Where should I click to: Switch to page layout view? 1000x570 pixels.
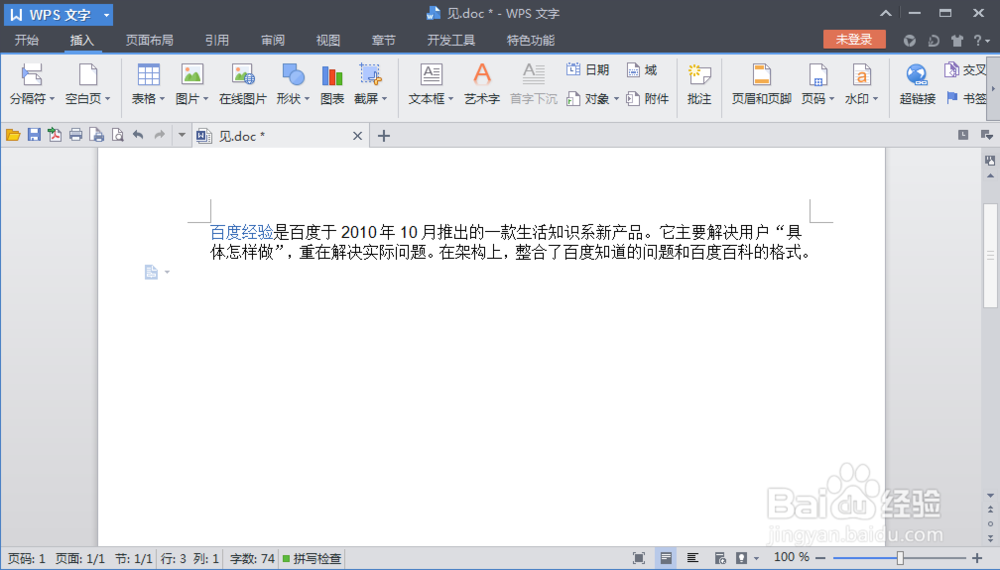coord(666,559)
